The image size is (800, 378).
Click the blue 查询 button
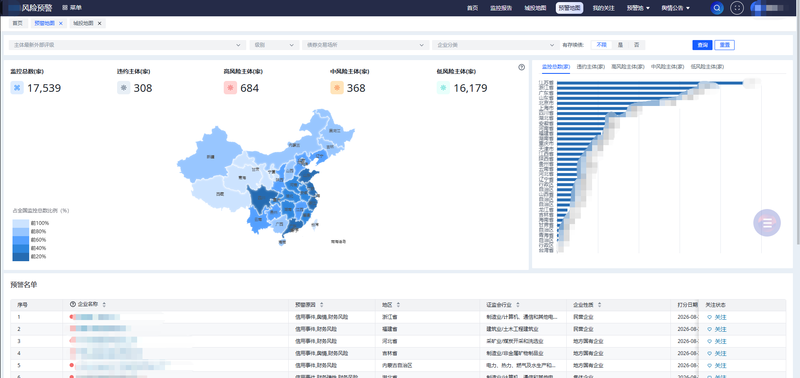click(702, 45)
